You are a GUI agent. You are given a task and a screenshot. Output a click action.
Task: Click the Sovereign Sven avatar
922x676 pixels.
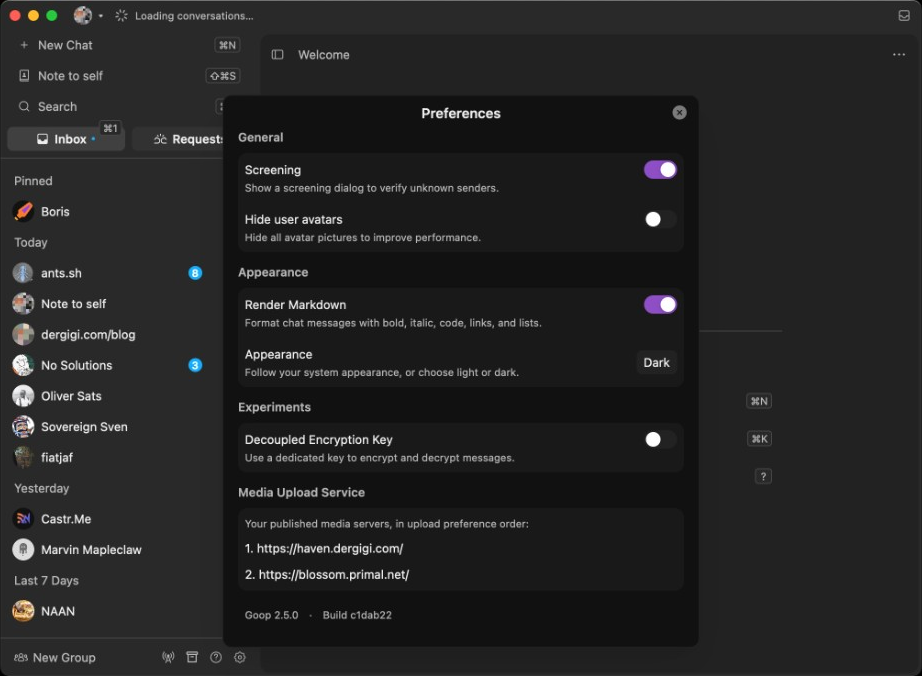[x=24, y=427]
